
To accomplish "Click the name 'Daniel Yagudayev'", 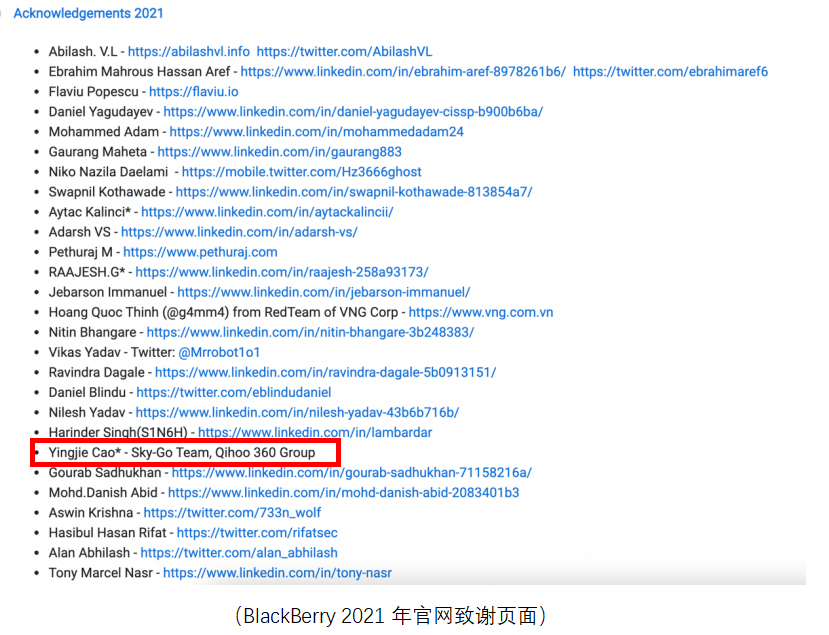I will click(x=101, y=112).
